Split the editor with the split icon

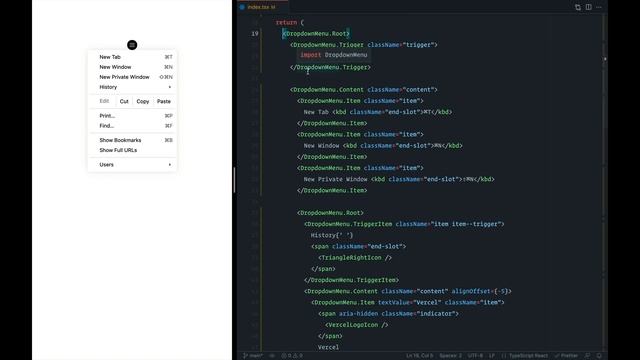pyautogui.click(x=589, y=7)
